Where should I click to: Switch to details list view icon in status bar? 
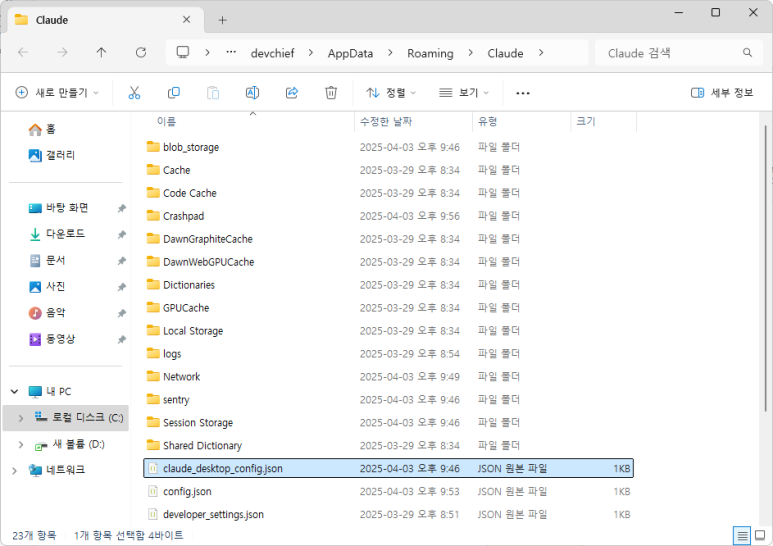point(742,535)
